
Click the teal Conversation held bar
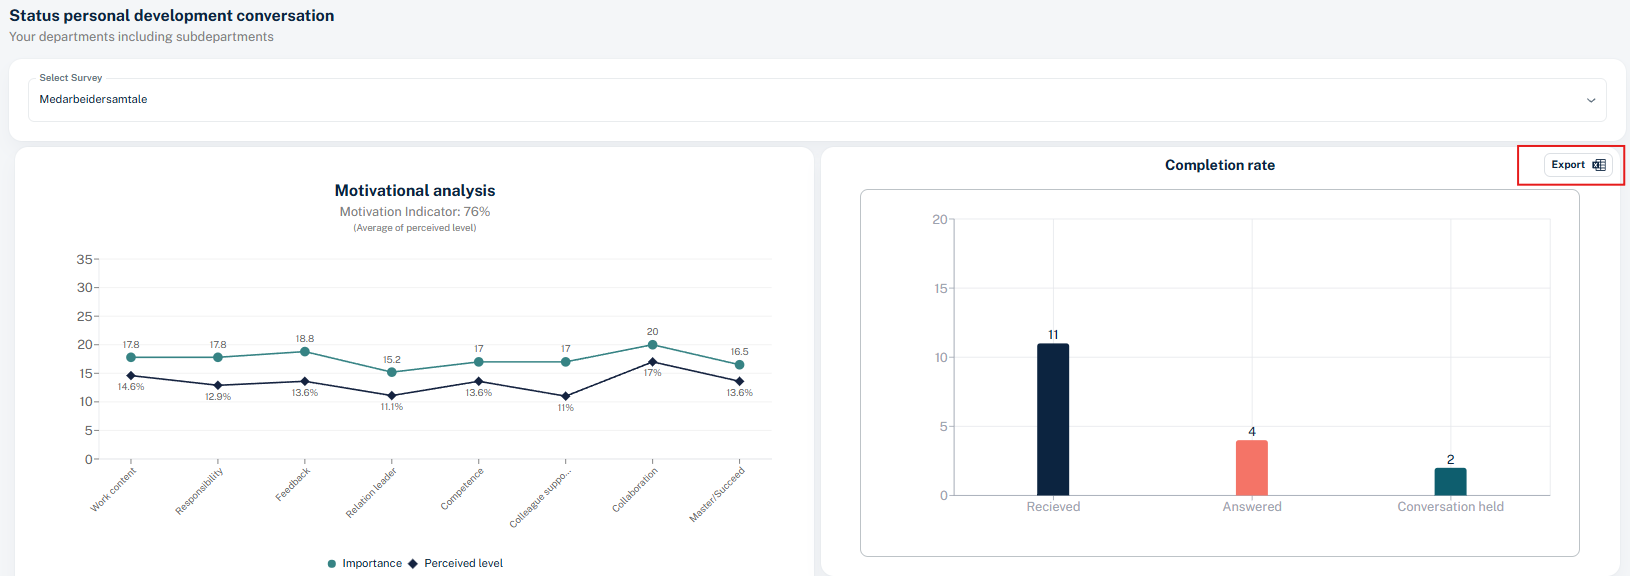point(1450,482)
